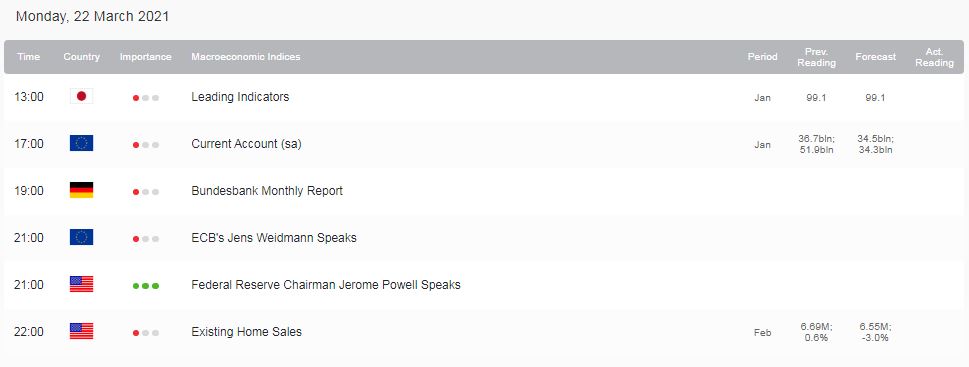Open Federal Reserve Chairman Jerome Powell Speaks

[326, 284]
